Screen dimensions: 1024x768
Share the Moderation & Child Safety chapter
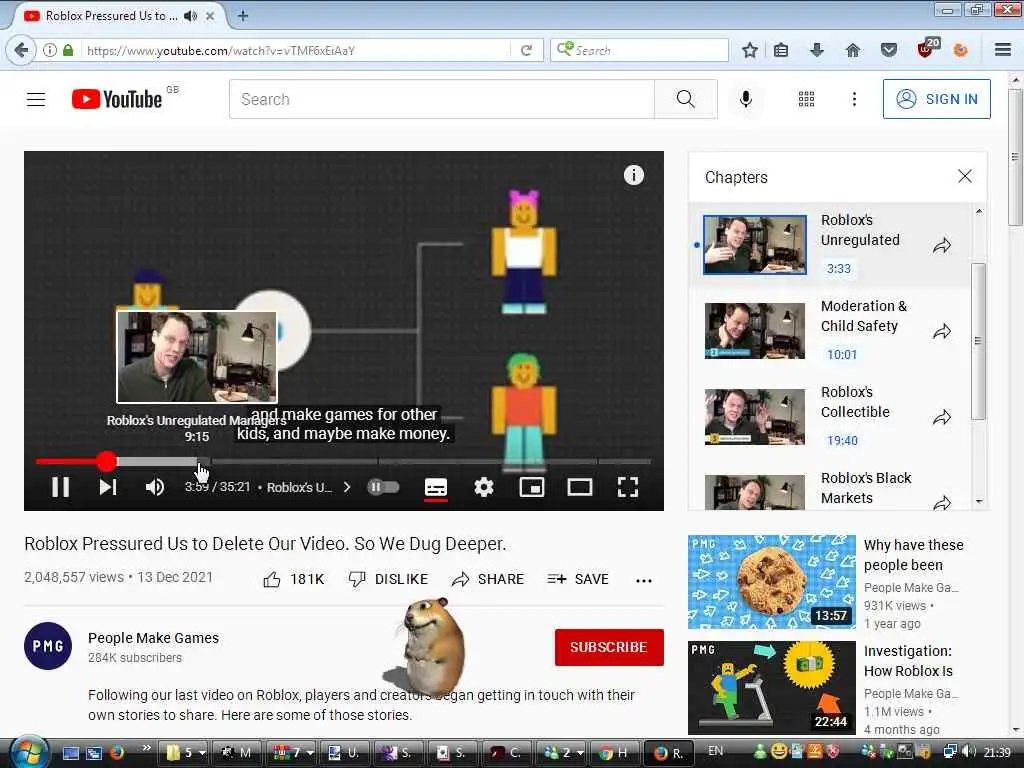[942, 332]
